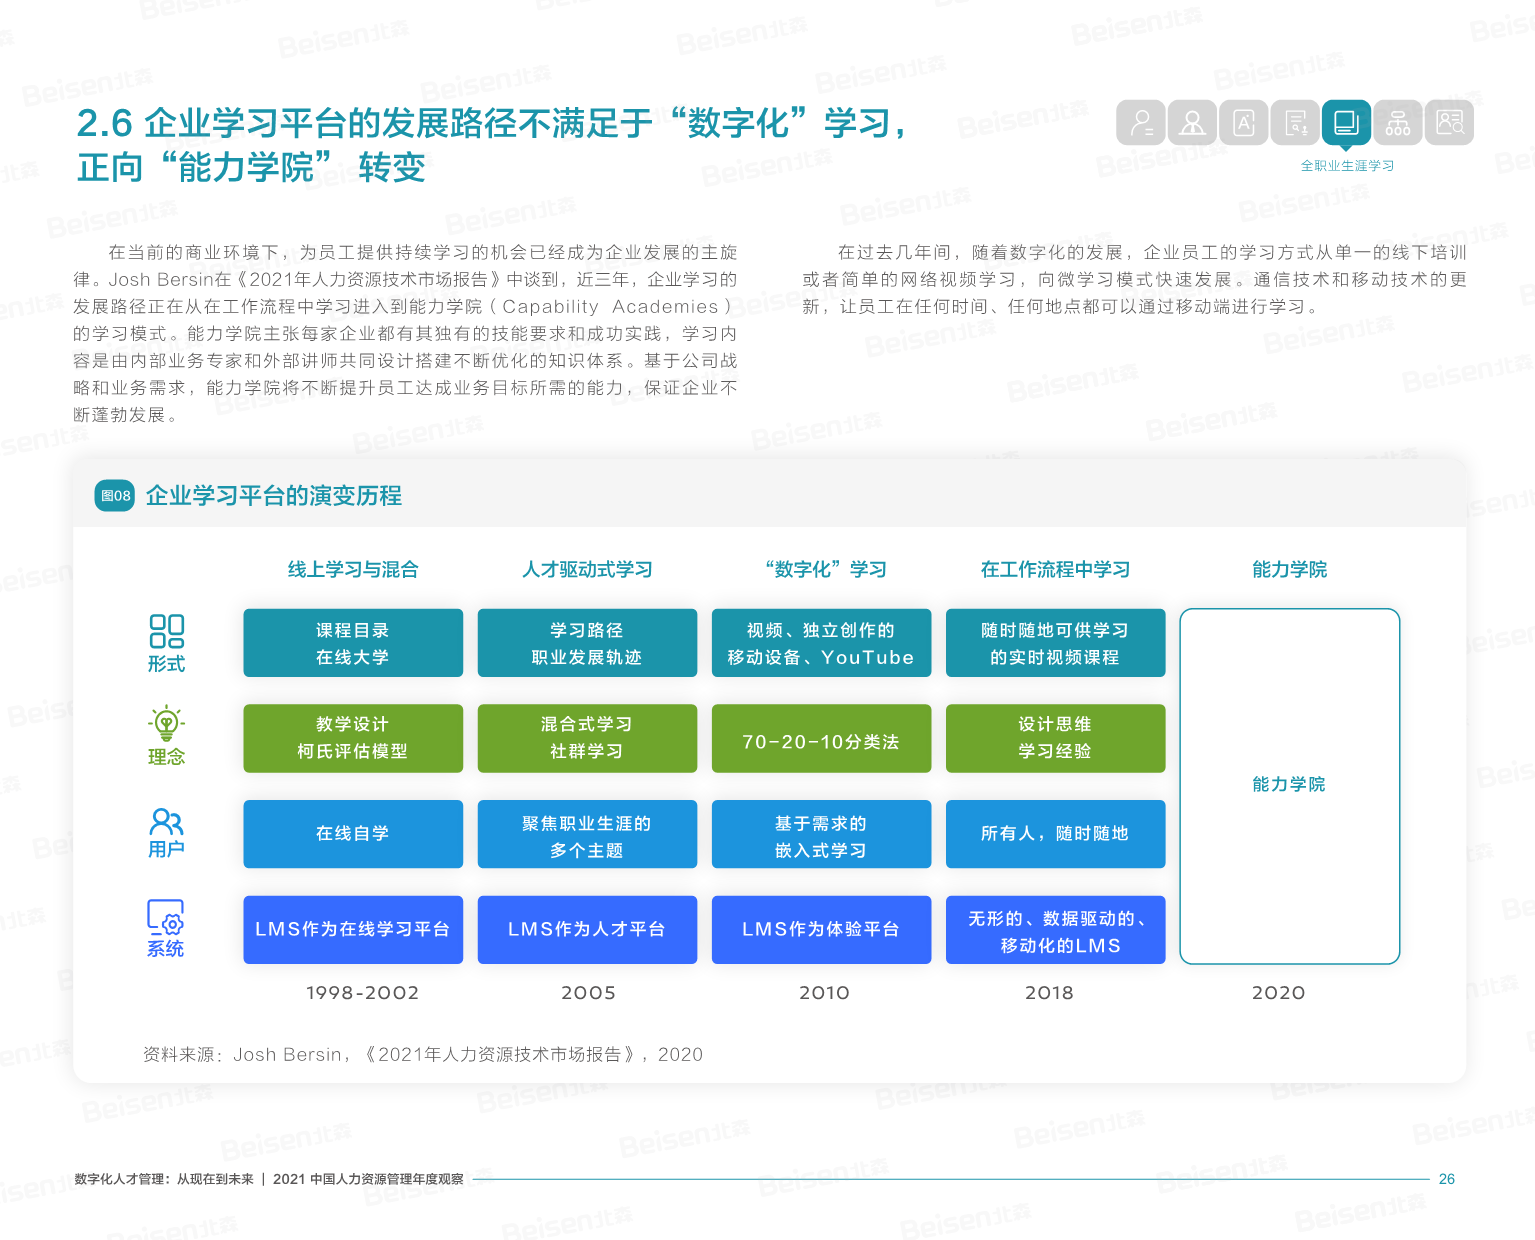
Task: Click the 理念 lightbulb icon
Action: tap(166, 723)
